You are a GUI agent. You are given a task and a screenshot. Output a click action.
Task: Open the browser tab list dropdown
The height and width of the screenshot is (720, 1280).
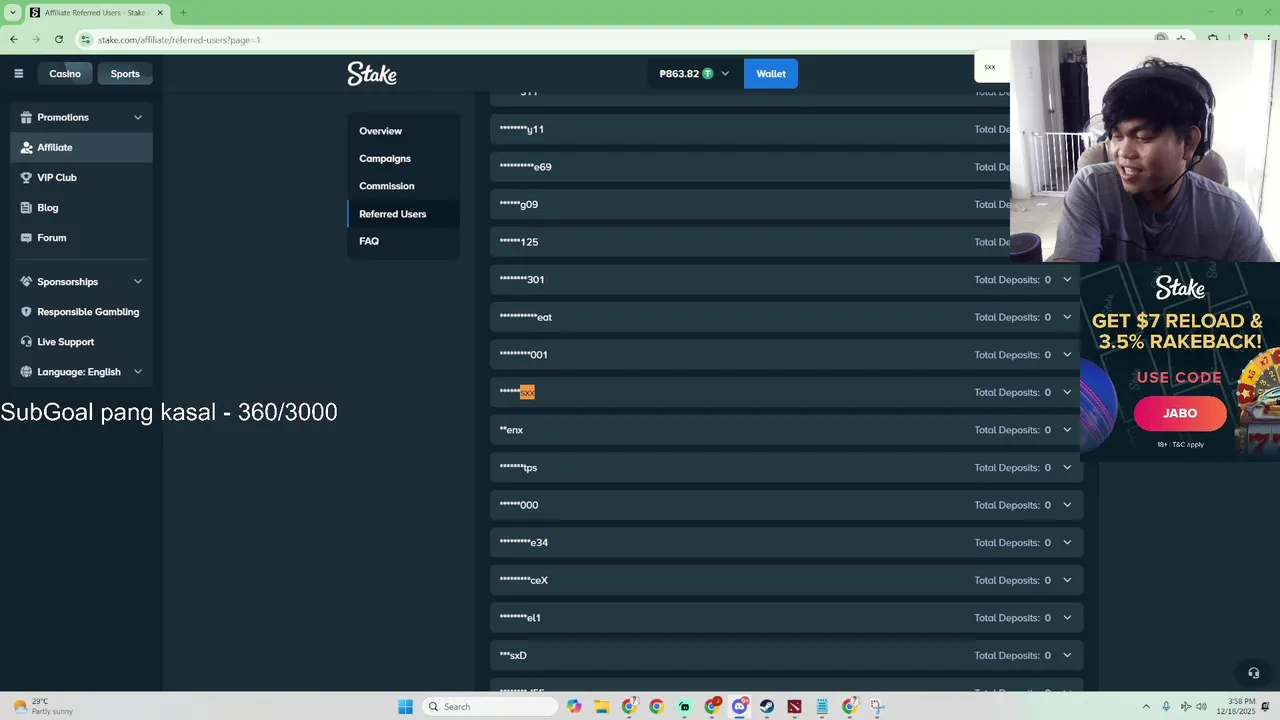pos(13,12)
